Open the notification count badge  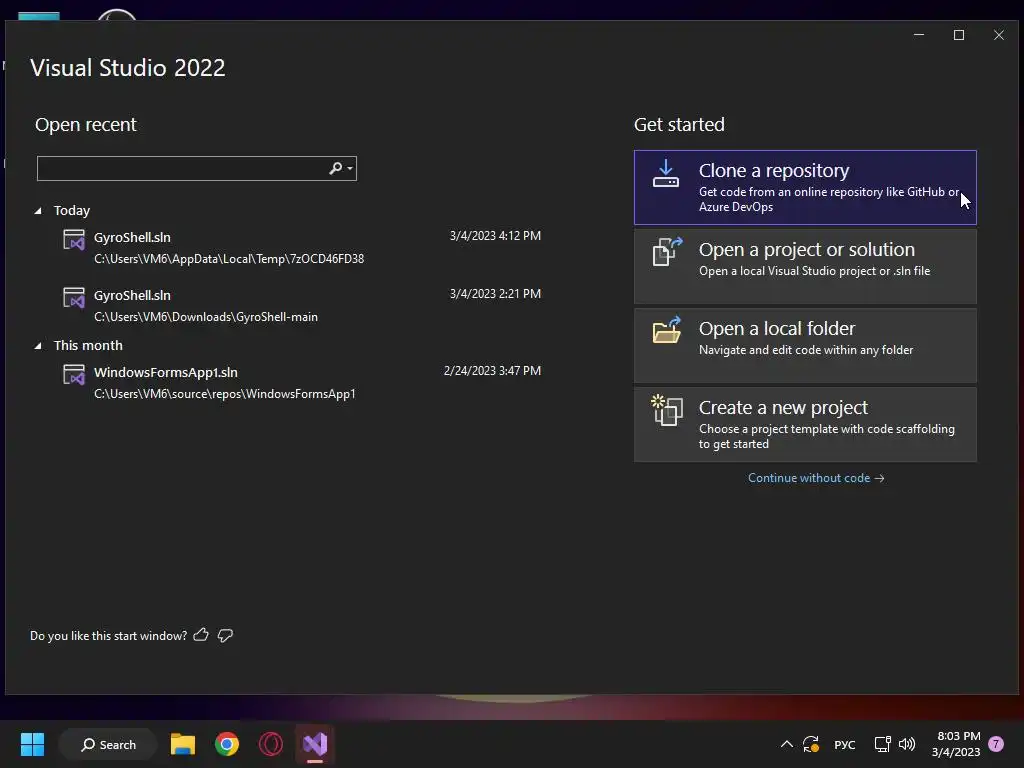[x=996, y=744]
